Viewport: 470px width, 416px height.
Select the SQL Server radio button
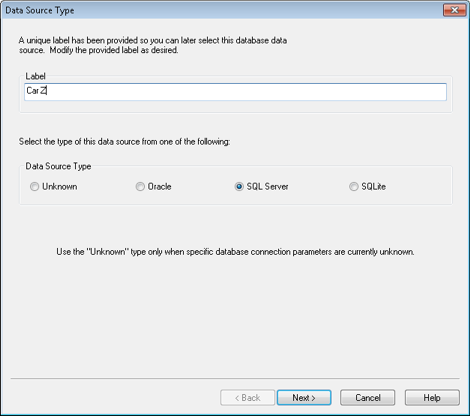pos(239,186)
